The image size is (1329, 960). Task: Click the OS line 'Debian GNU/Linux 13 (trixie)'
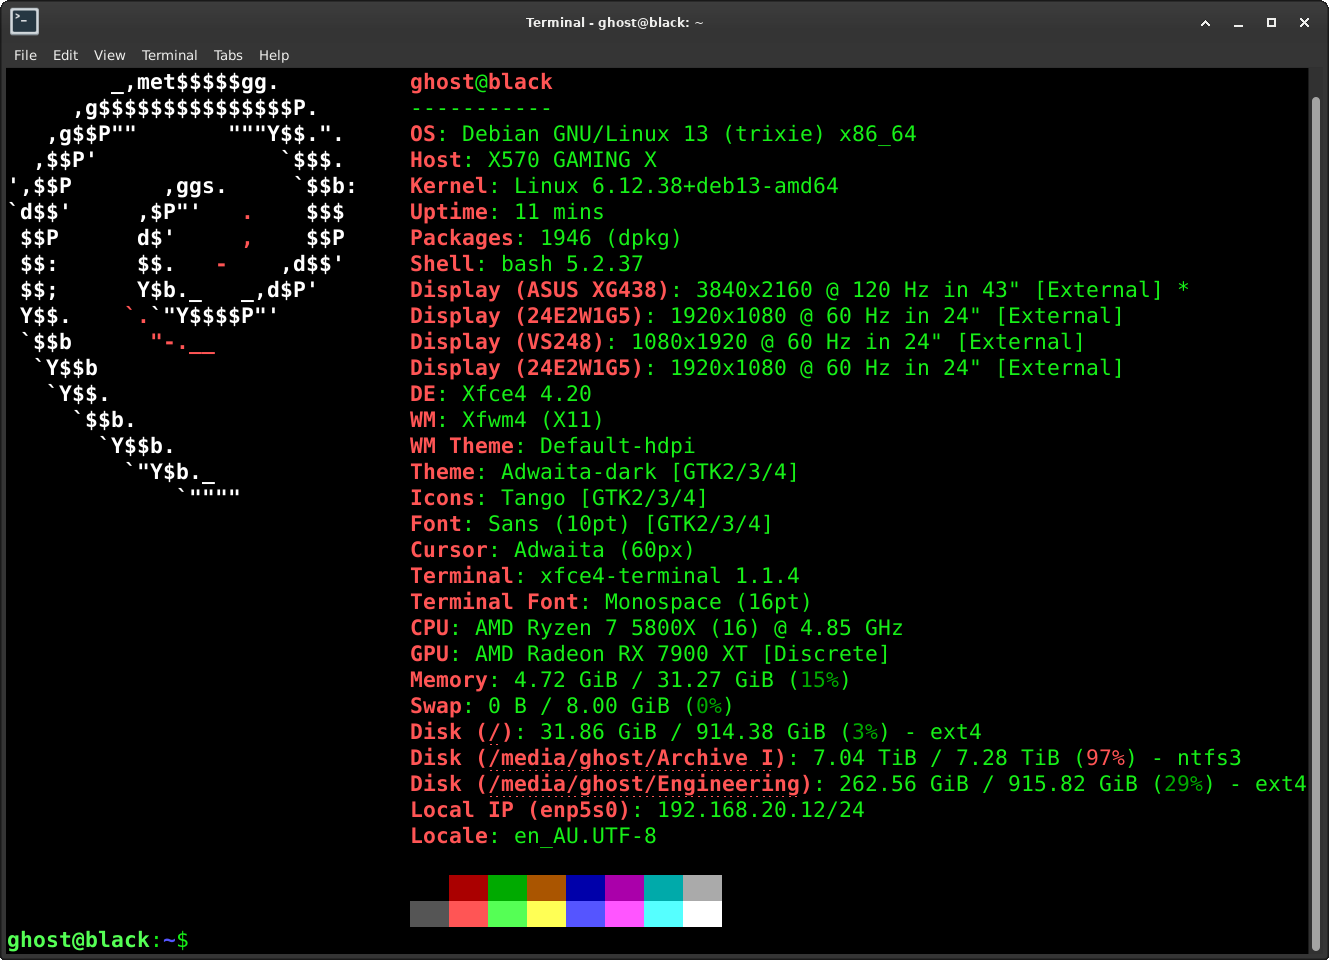pos(643,134)
